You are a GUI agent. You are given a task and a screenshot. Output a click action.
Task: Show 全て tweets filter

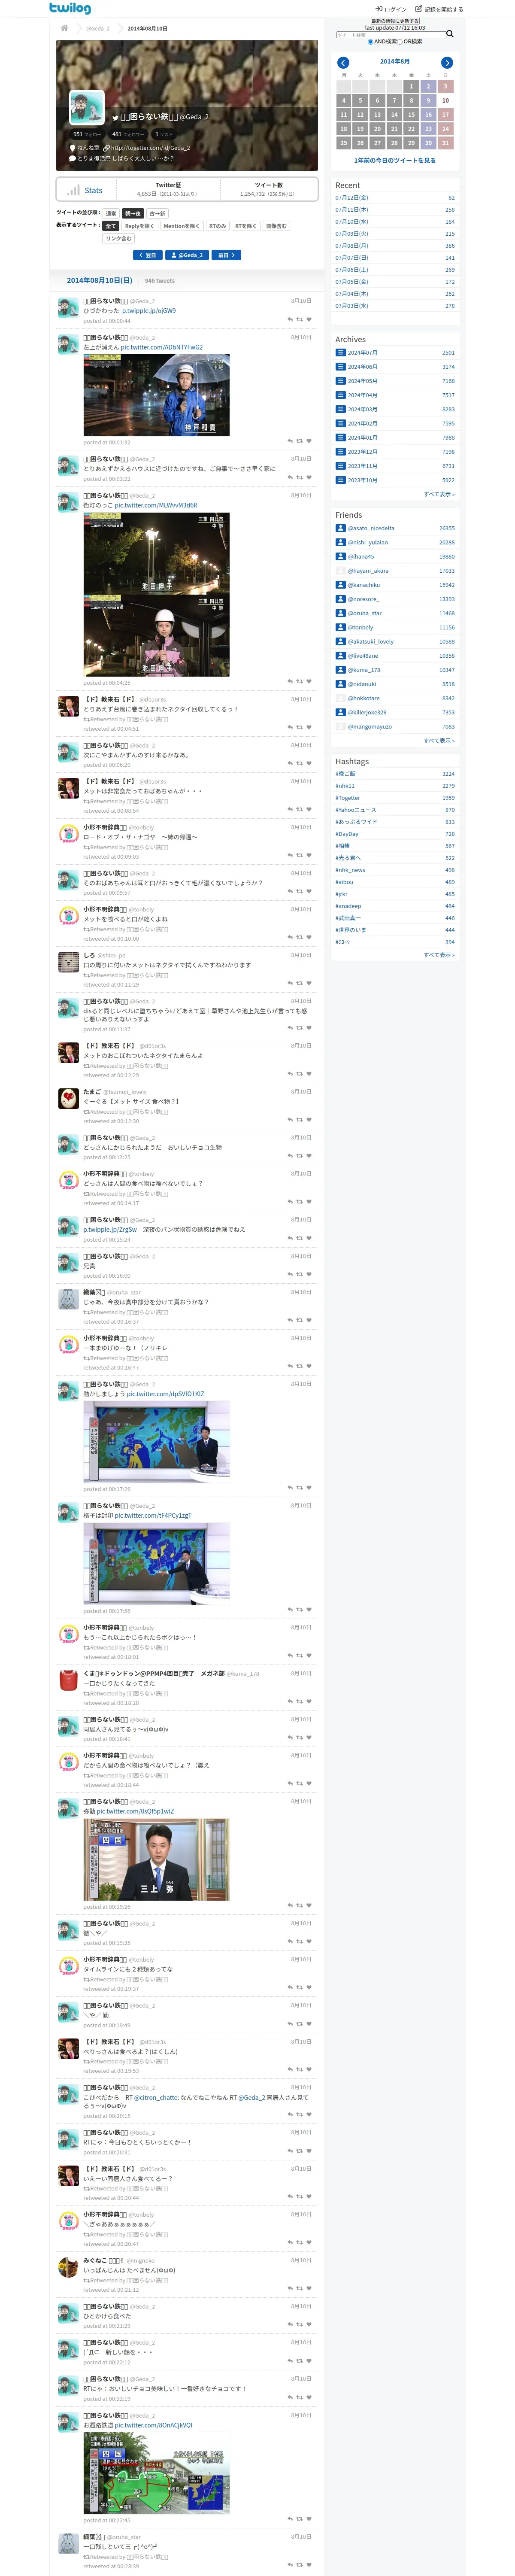111,226
